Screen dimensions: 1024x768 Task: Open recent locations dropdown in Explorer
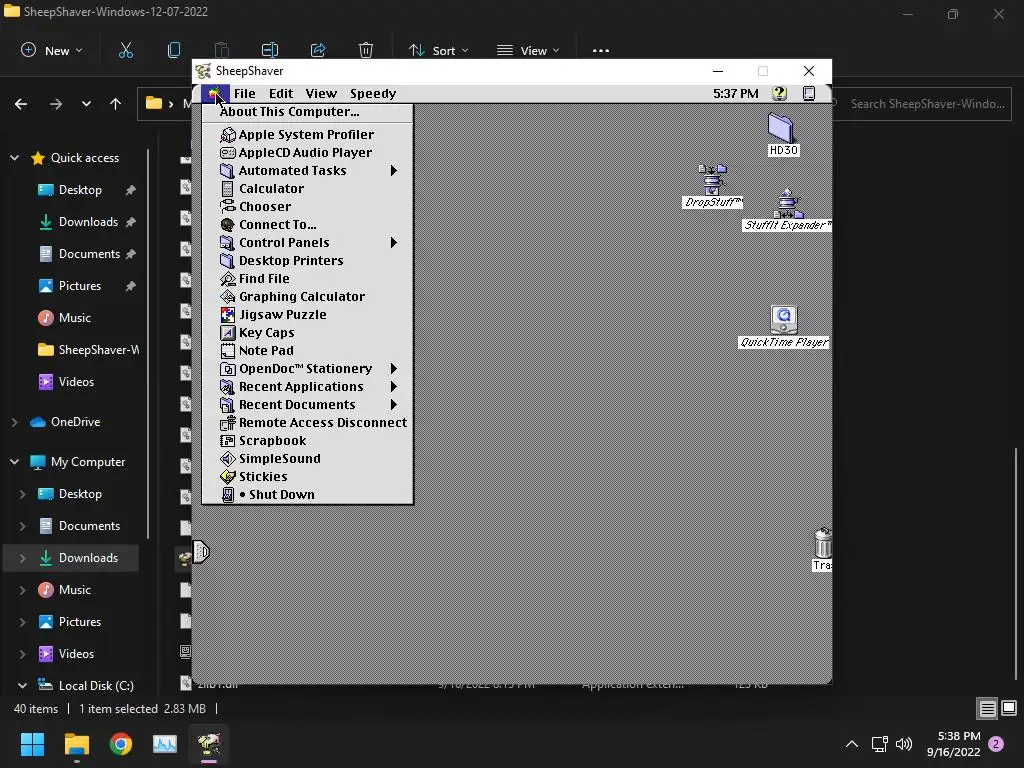pos(86,104)
